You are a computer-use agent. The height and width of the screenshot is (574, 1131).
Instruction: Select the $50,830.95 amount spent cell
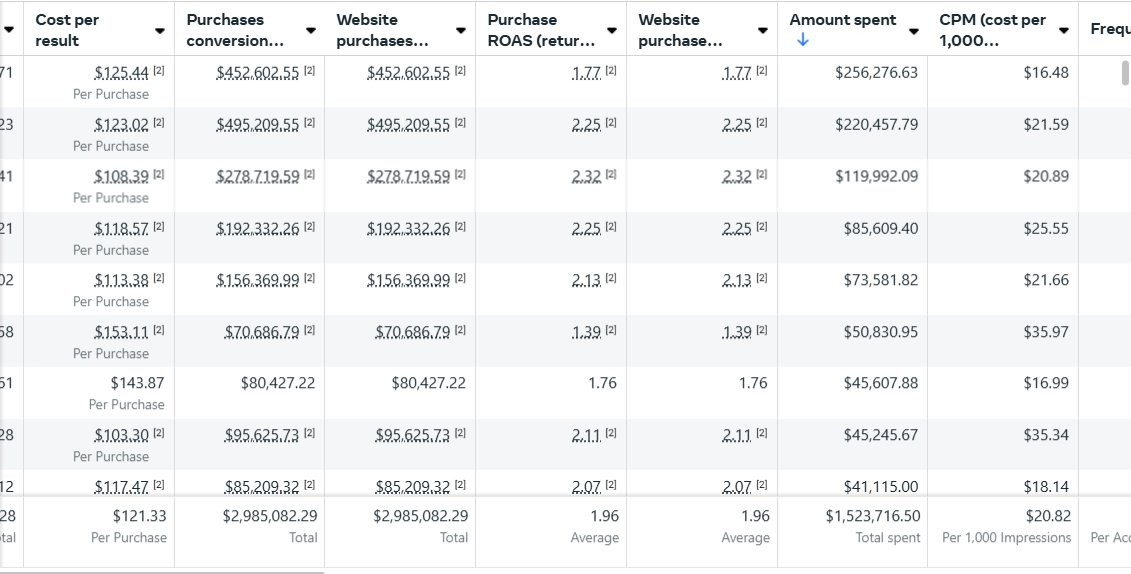[x=881, y=331]
